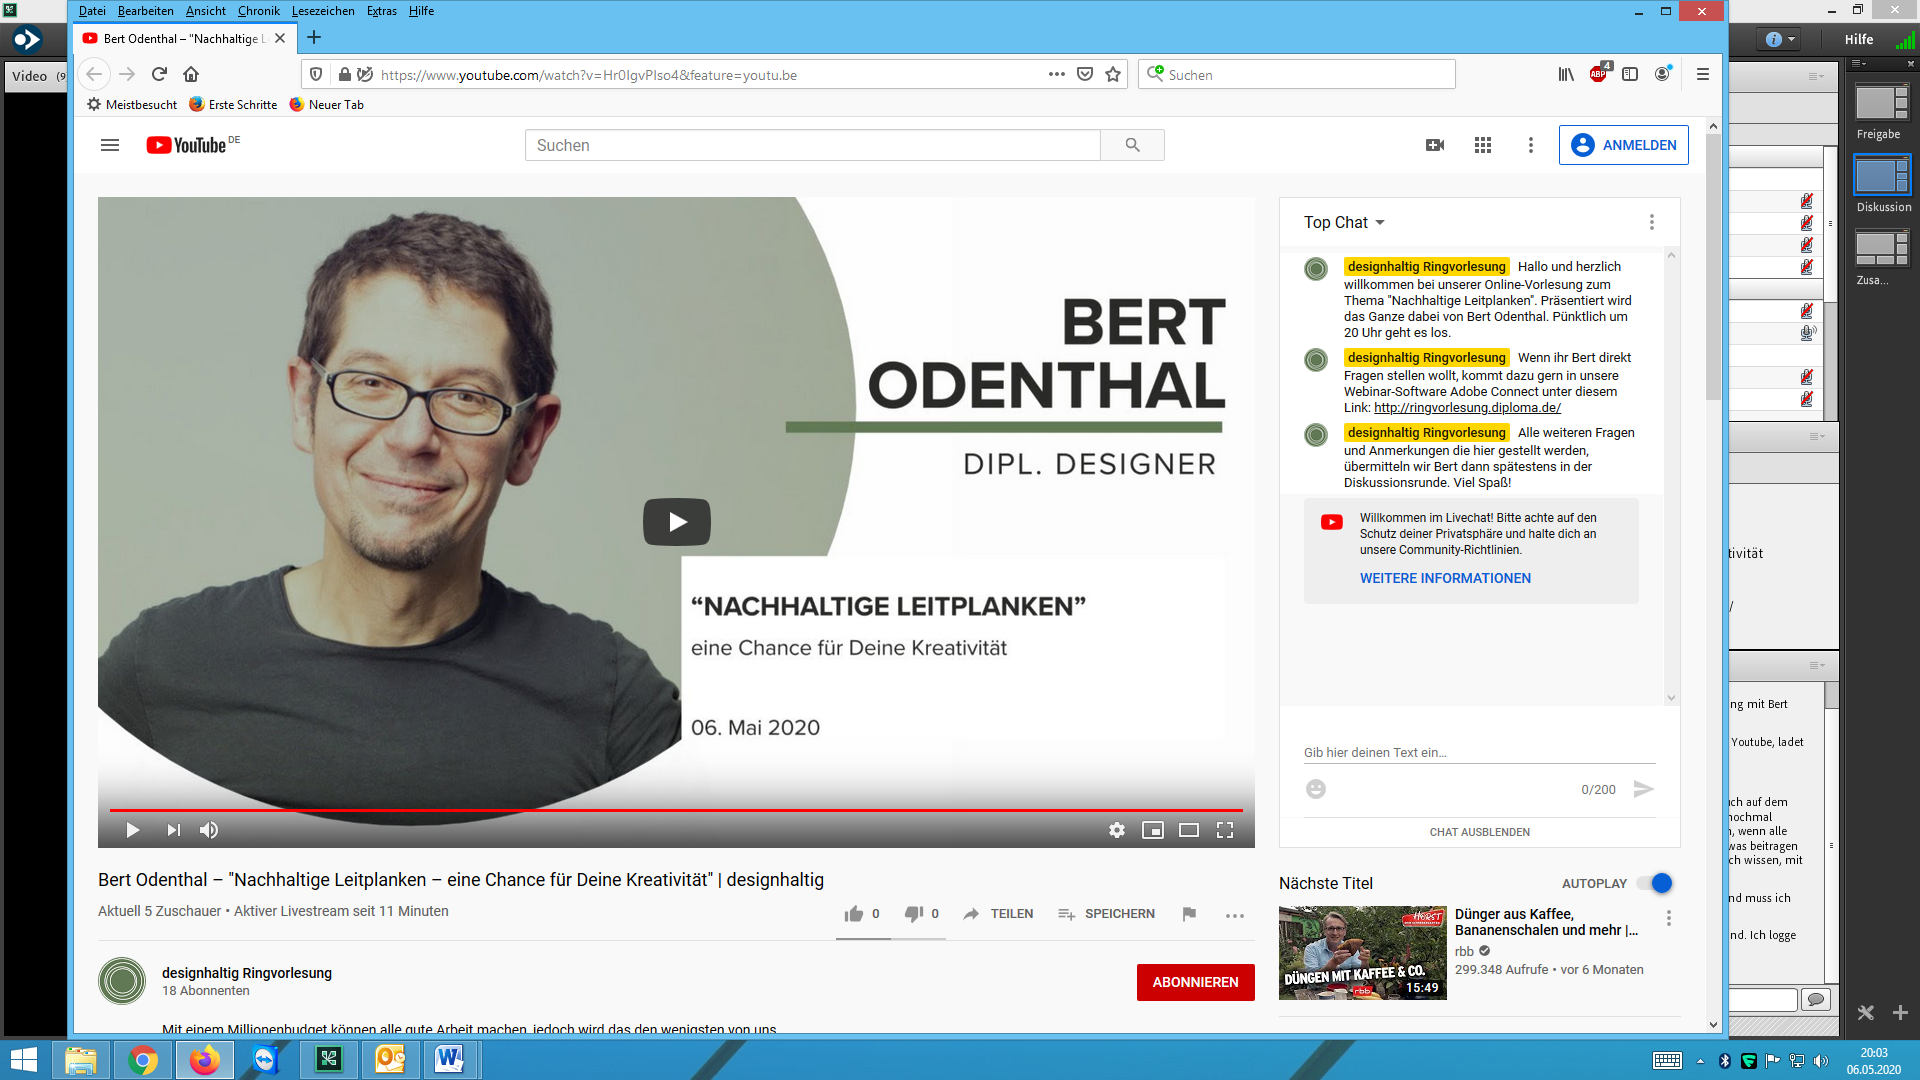Open the Extras menu
Image resolution: width=1920 pixels, height=1080 pixels.
(381, 11)
